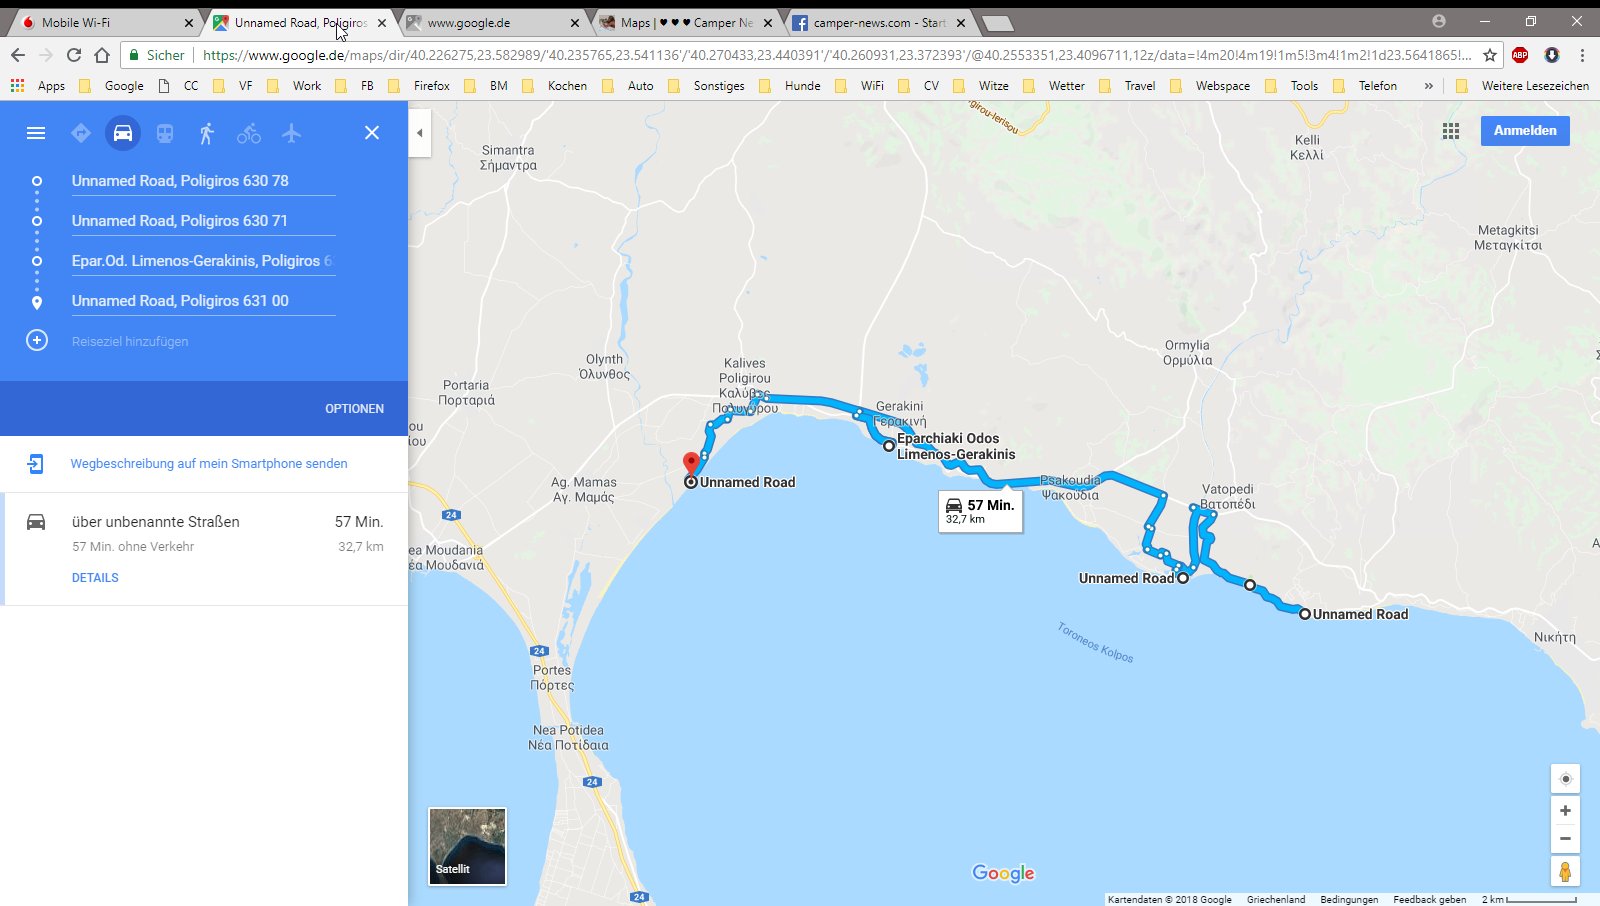Switch to camper-news.com Facebook tab
This screenshot has height=906, width=1600.
pyautogui.click(x=877, y=22)
